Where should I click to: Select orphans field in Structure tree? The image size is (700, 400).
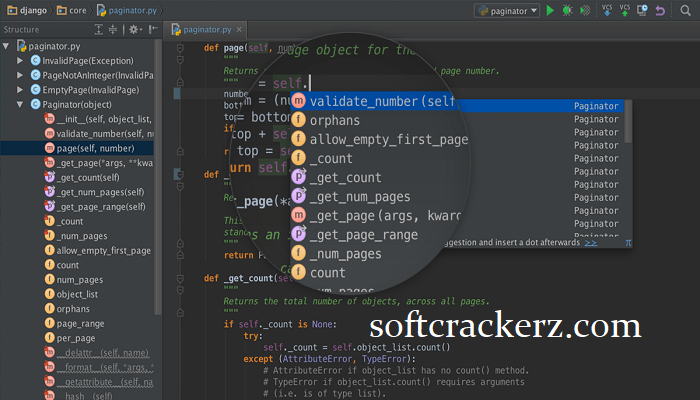coord(67,309)
